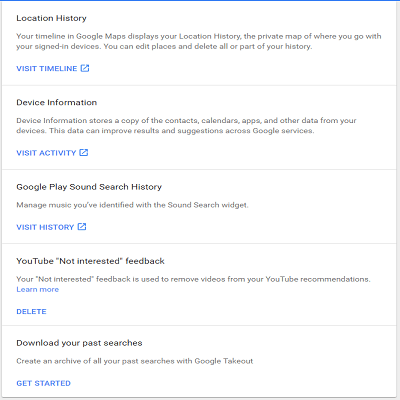Click the blue progress bar at the top of the page
Screen dimensions: 400x400
[x=200, y=1]
